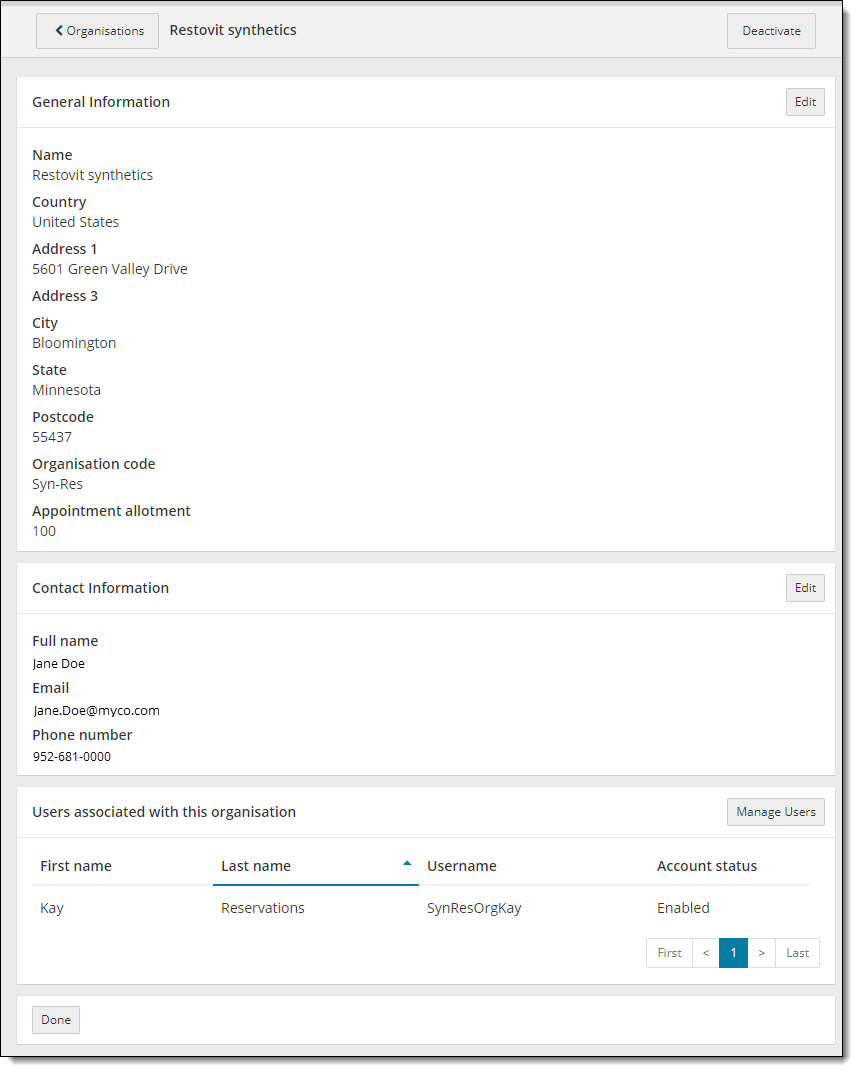
Task: Select the email address Jane.Doe@myco.com
Action: [96, 710]
